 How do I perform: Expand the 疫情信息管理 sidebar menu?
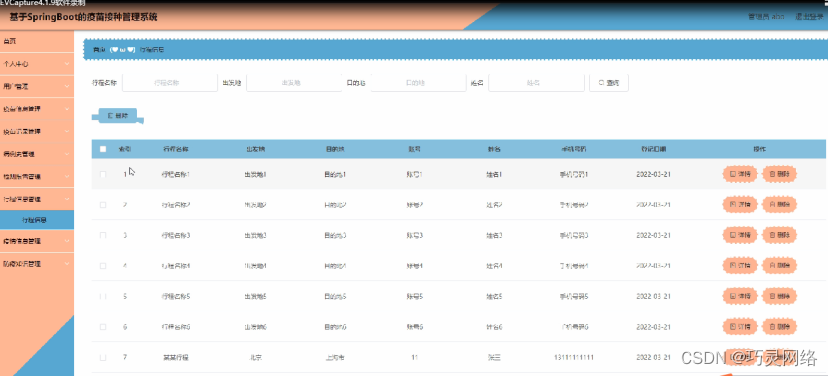pyautogui.click(x=37, y=241)
